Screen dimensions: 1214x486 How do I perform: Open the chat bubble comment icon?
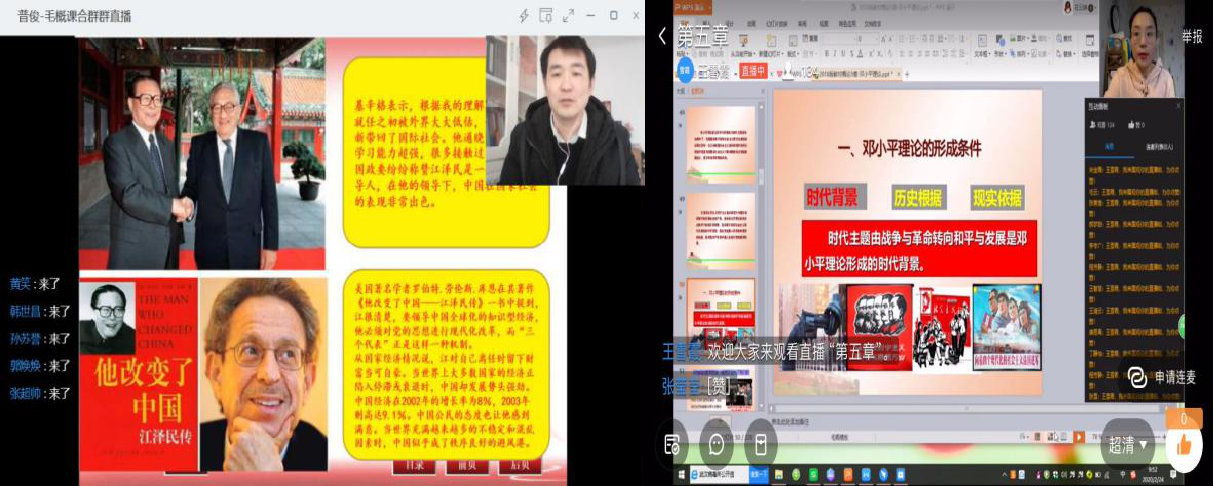pos(716,444)
